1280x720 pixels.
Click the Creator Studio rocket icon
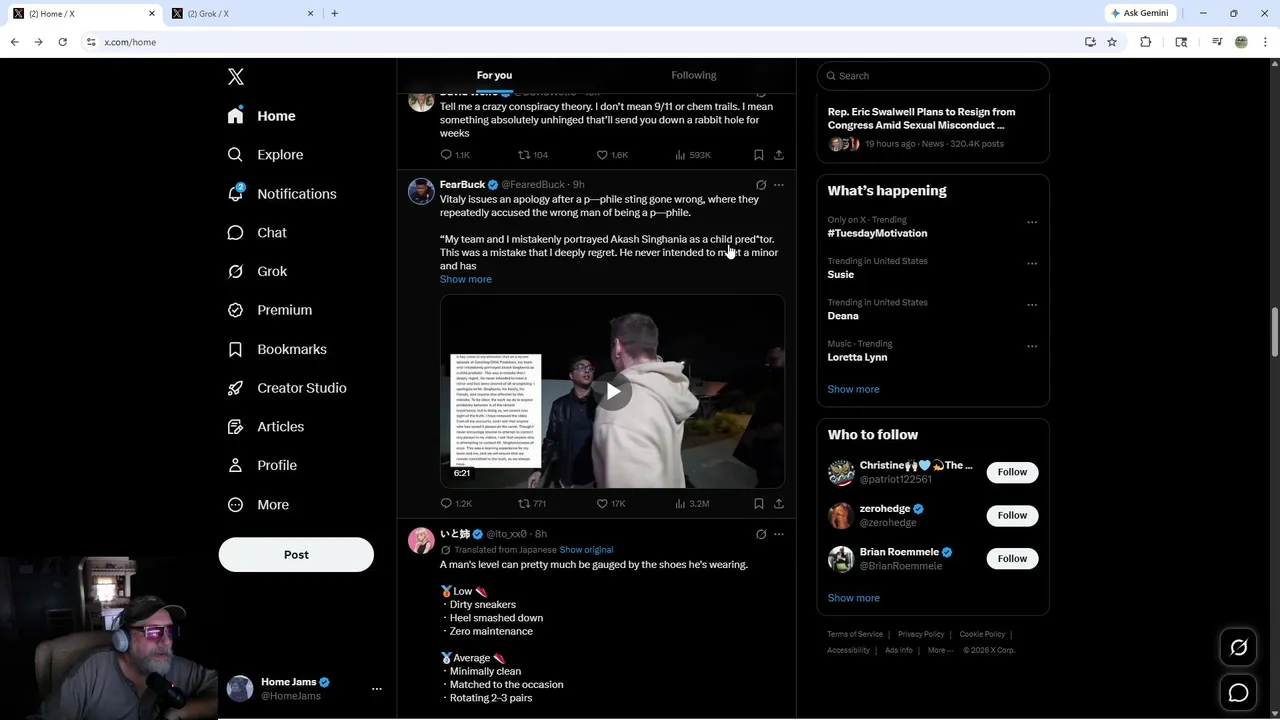coord(235,388)
